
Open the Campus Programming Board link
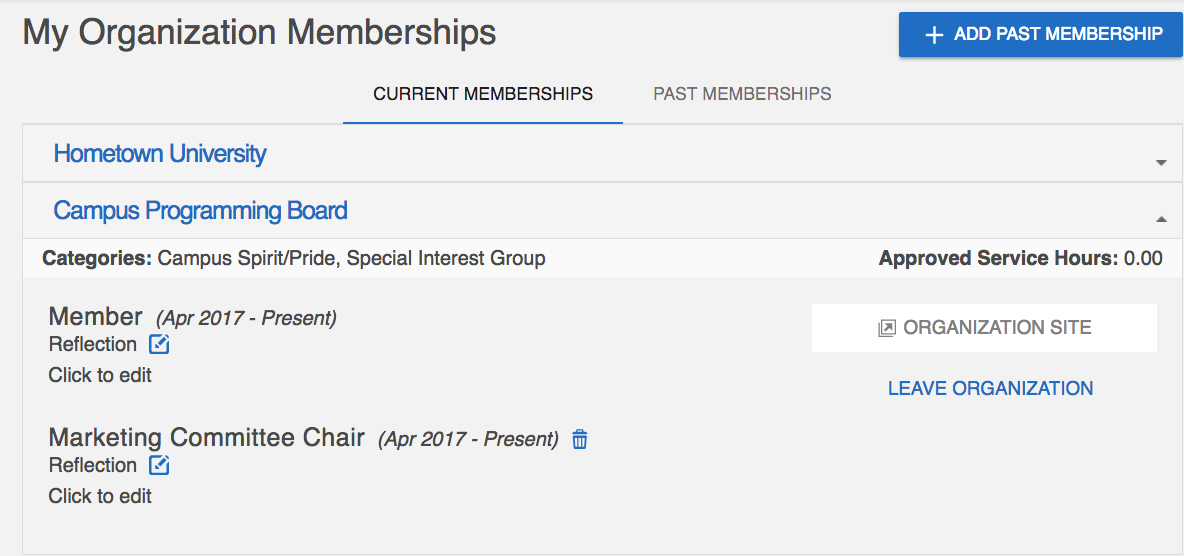point(200,210)
